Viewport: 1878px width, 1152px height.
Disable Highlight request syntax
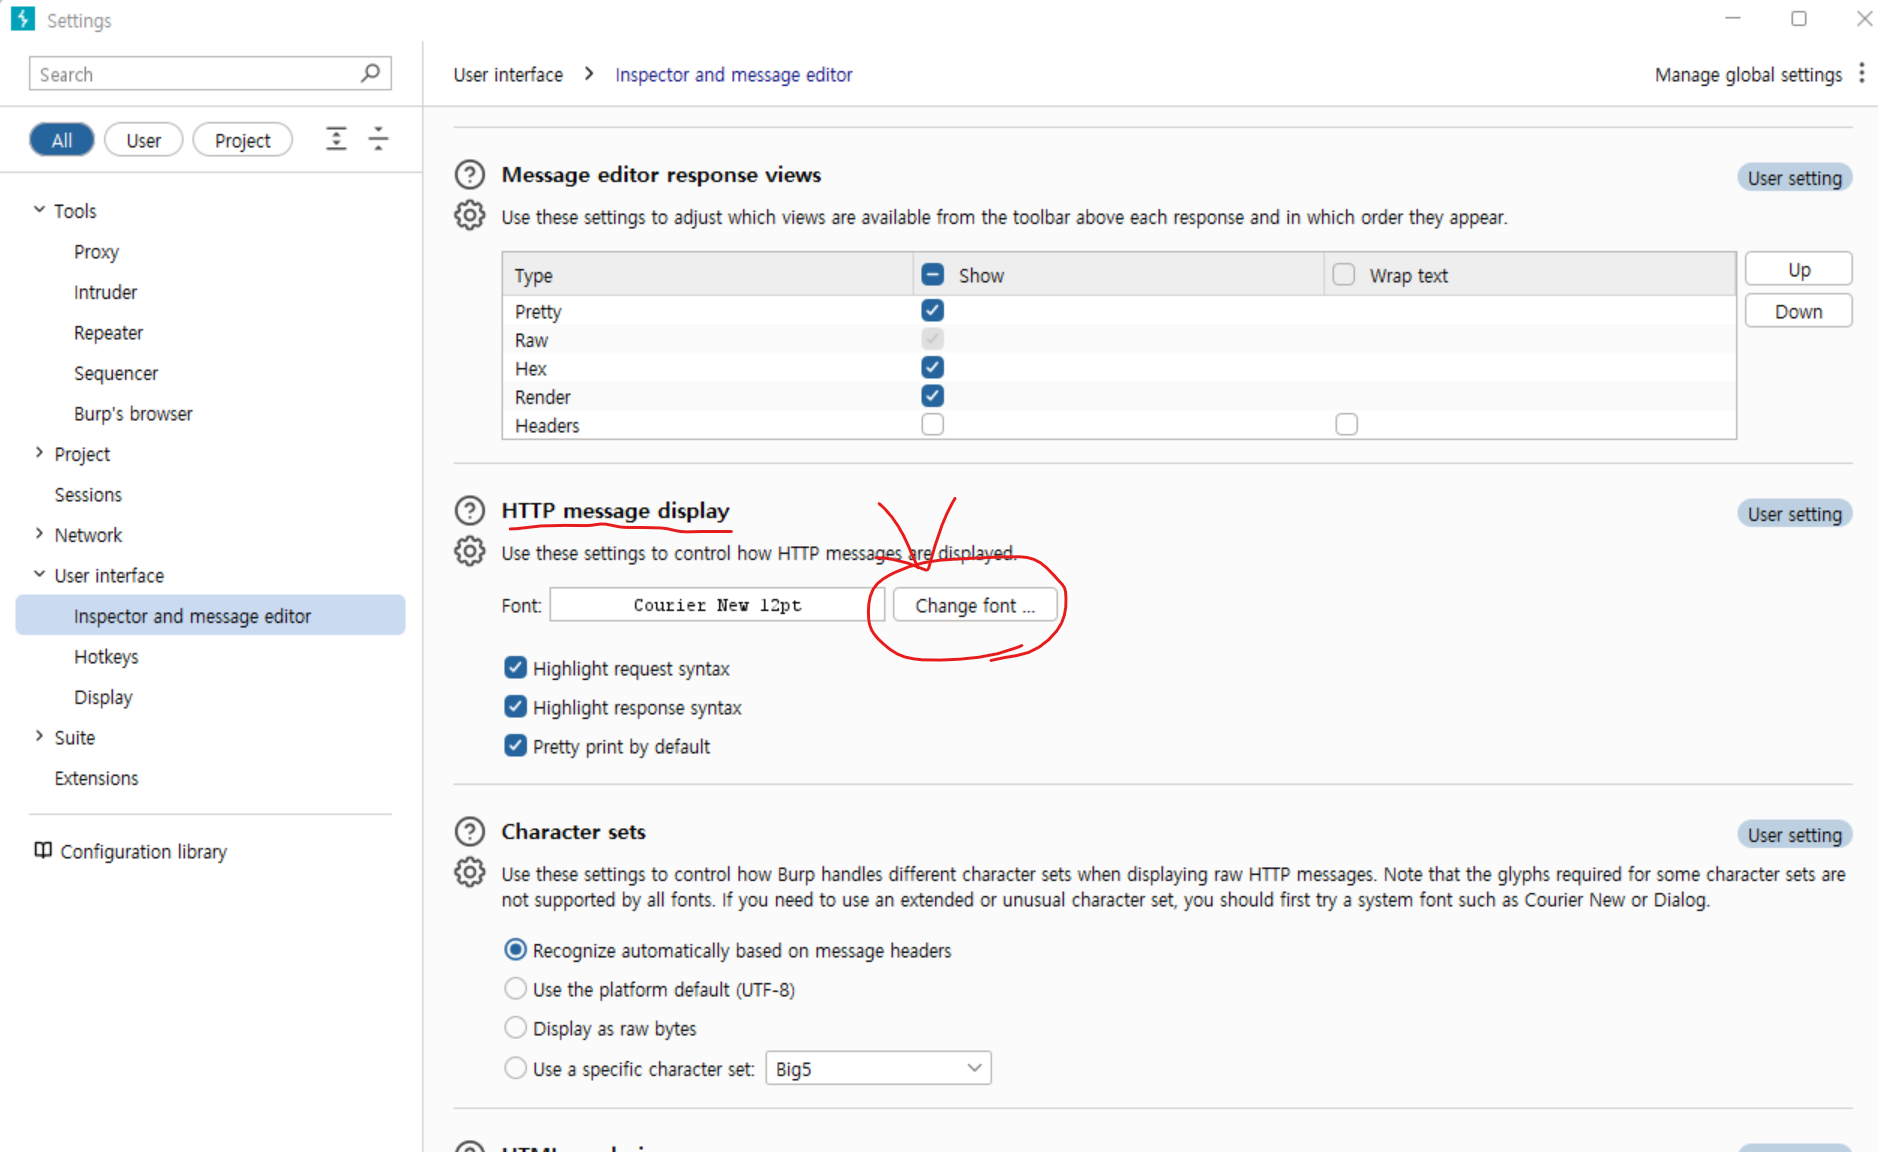(515, 667)
